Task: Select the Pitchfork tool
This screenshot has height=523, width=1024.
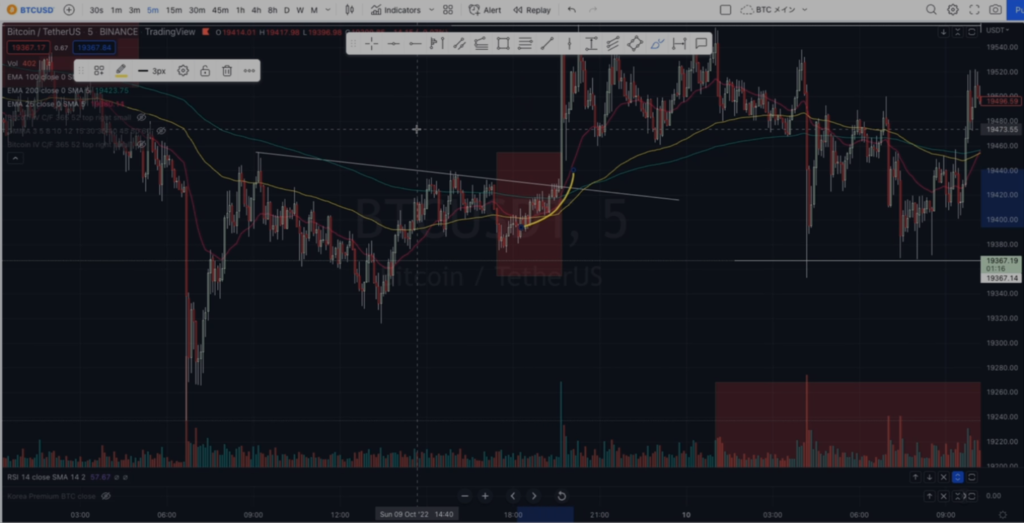Action: tap(613, 44)
